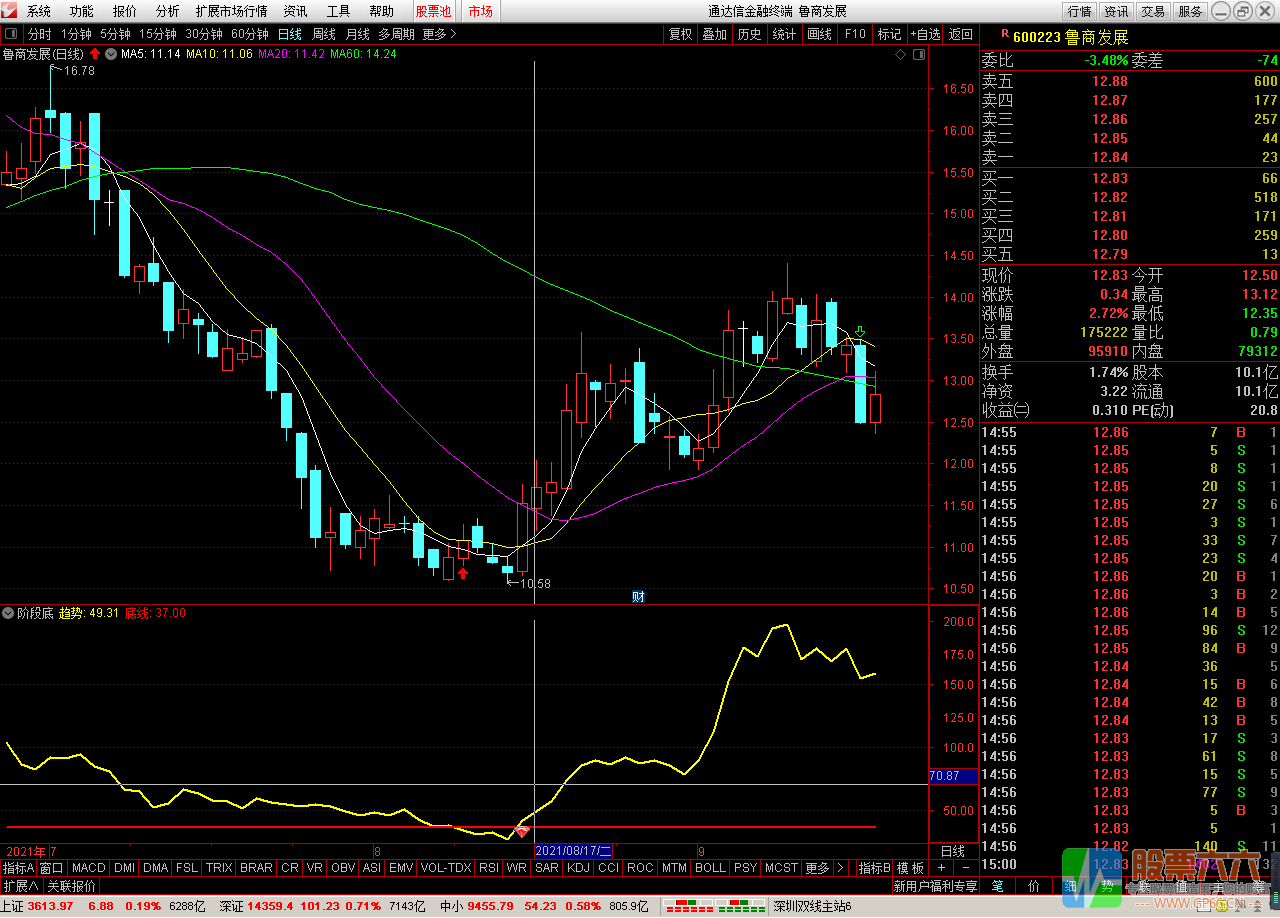Screen dimensions: 1280x918
Task: Click the diamond icon at chart top-right
Action: pos(902,54)
